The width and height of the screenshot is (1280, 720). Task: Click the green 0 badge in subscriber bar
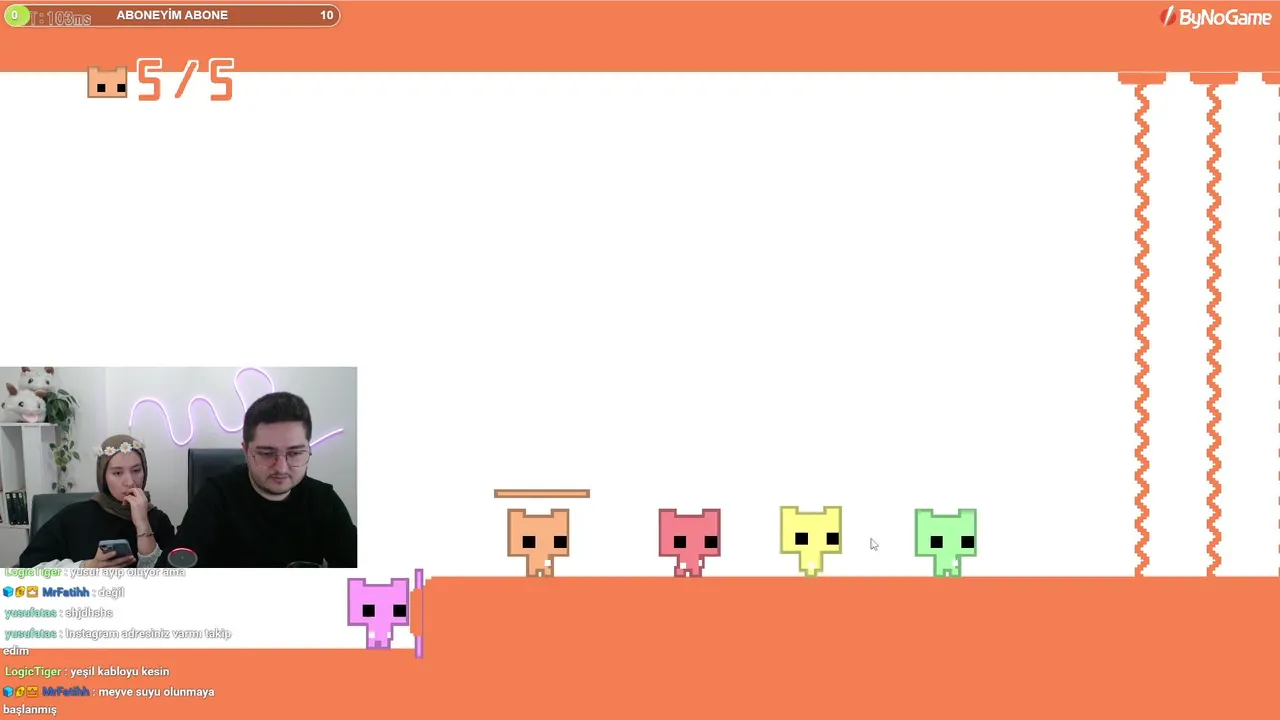coord(14,15)
